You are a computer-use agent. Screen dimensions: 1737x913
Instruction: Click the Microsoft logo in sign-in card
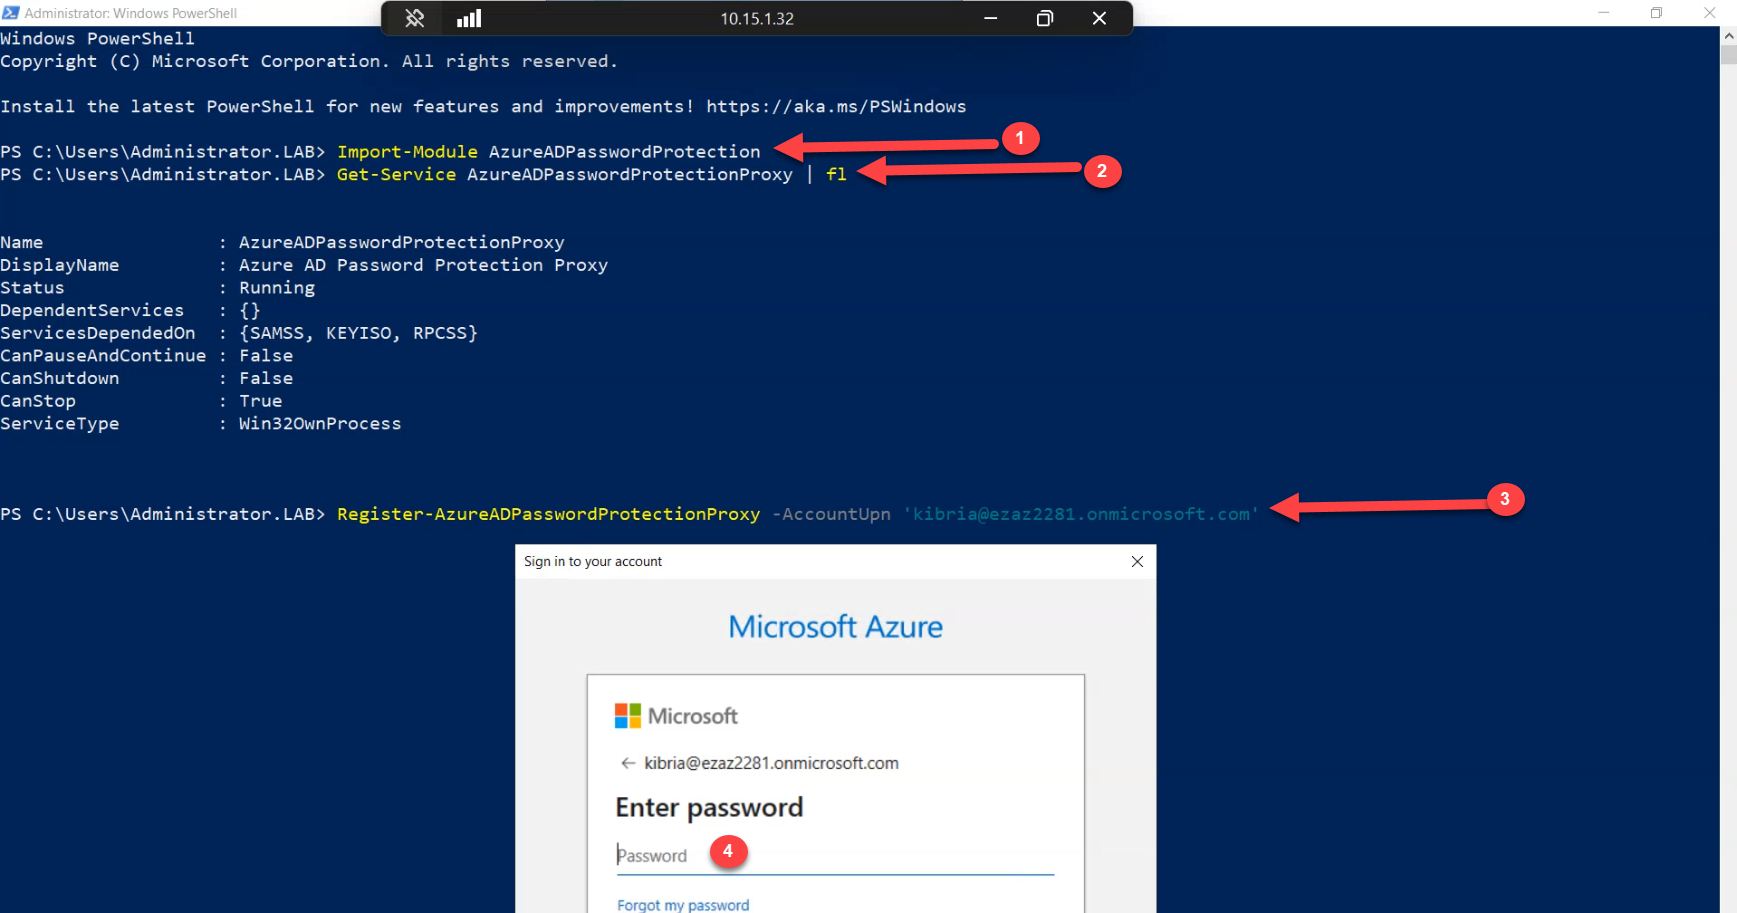point(676,716)
